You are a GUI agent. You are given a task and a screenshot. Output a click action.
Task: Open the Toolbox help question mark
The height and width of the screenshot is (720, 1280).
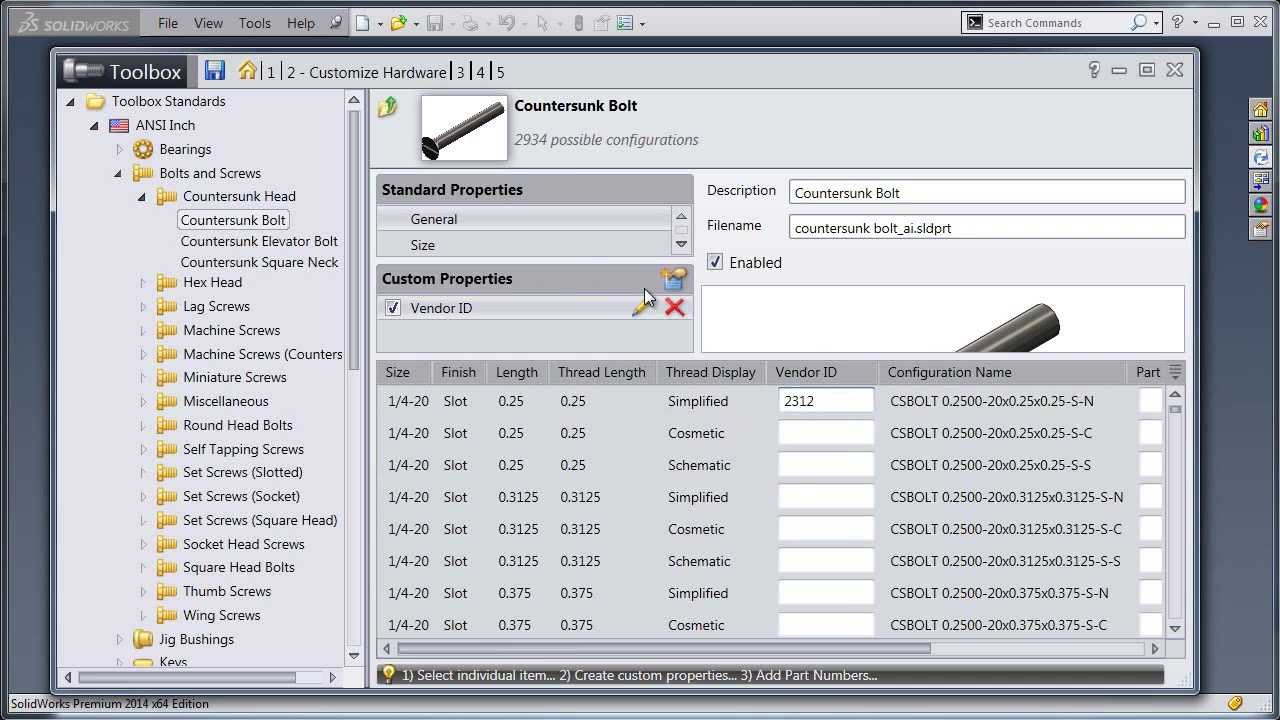[1093, 70]
